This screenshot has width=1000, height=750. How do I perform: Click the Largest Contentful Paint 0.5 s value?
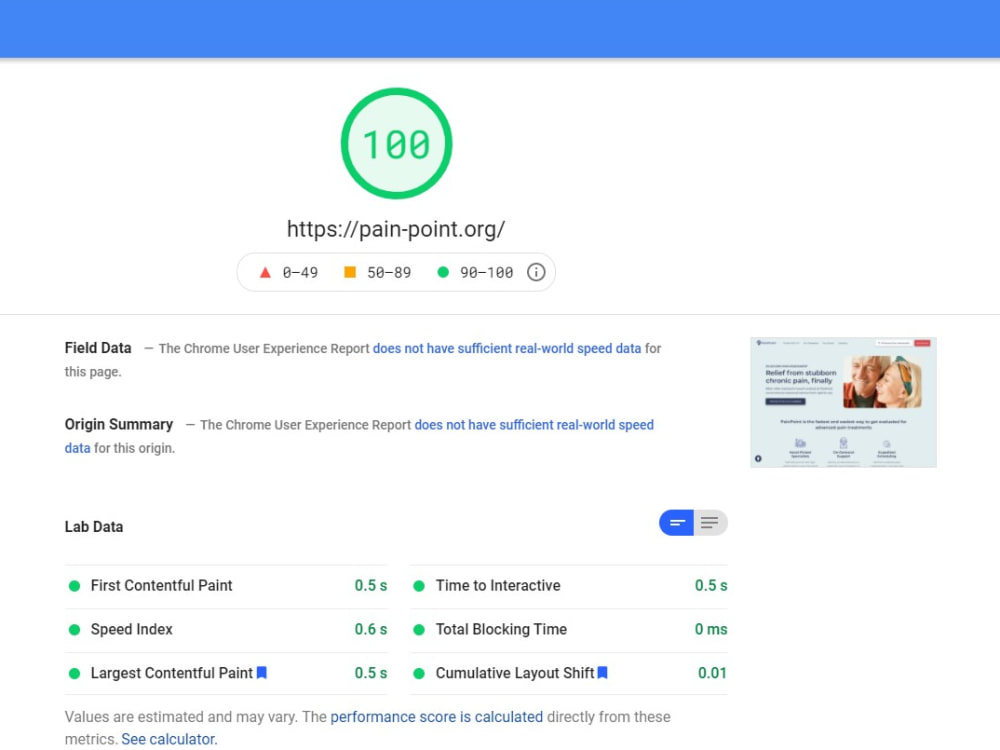click(x=371, y=673)
